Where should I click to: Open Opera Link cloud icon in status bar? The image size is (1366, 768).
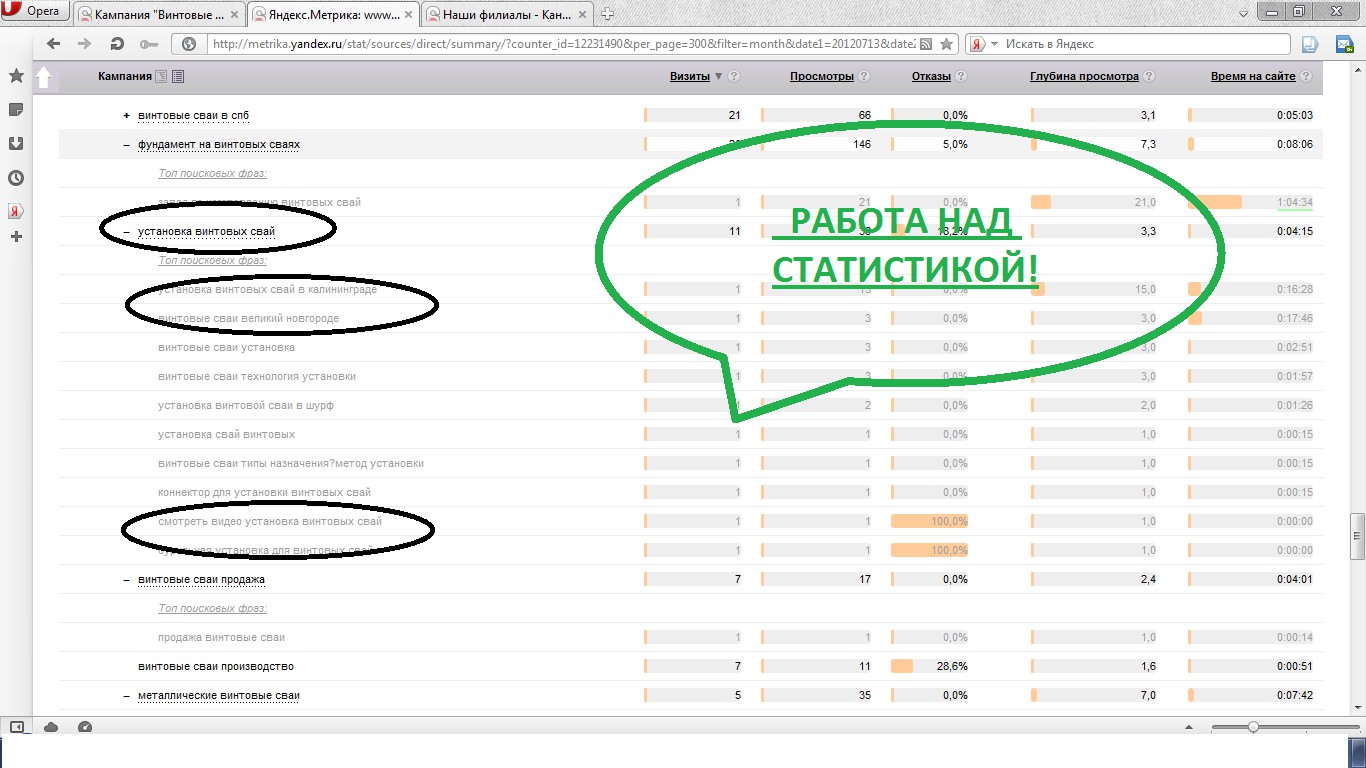point(51,727)
